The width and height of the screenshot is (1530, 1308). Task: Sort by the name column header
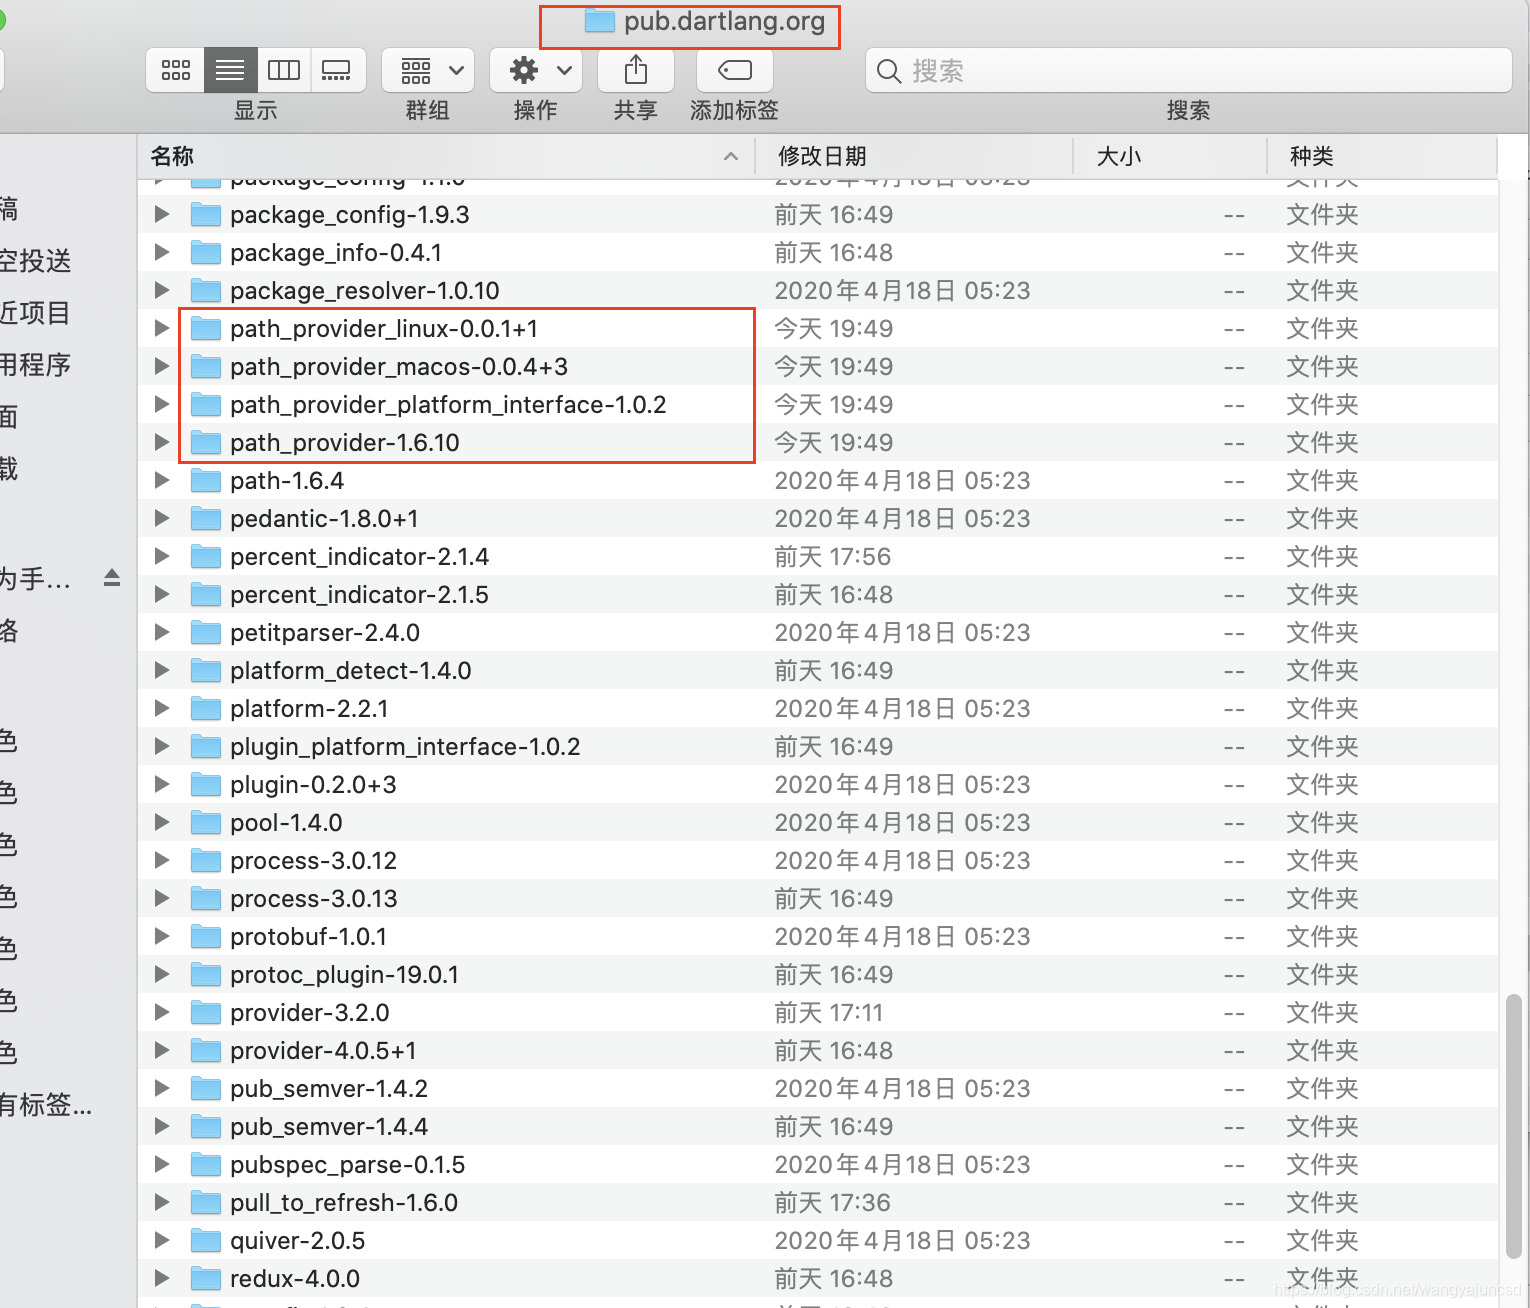445,156
